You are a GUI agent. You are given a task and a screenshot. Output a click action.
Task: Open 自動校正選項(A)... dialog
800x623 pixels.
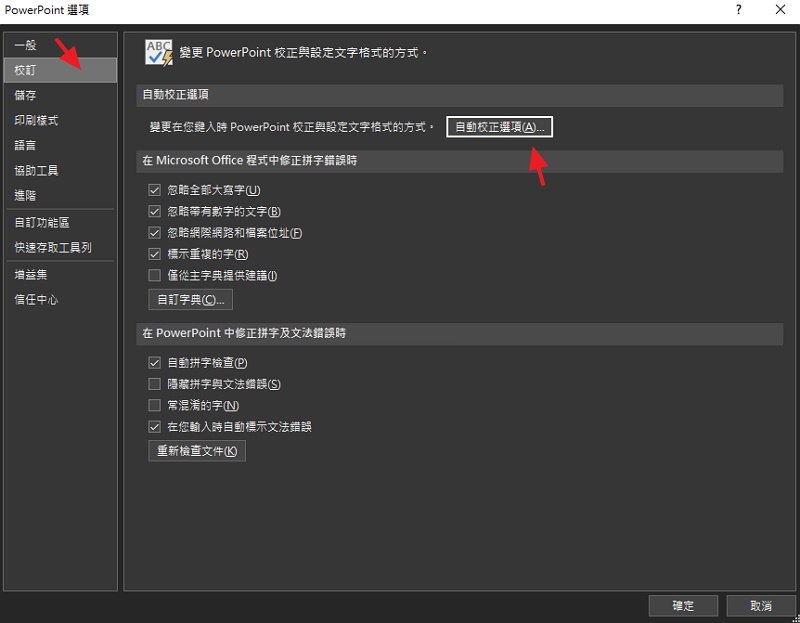pyautogui.click(x=499, y=127)
